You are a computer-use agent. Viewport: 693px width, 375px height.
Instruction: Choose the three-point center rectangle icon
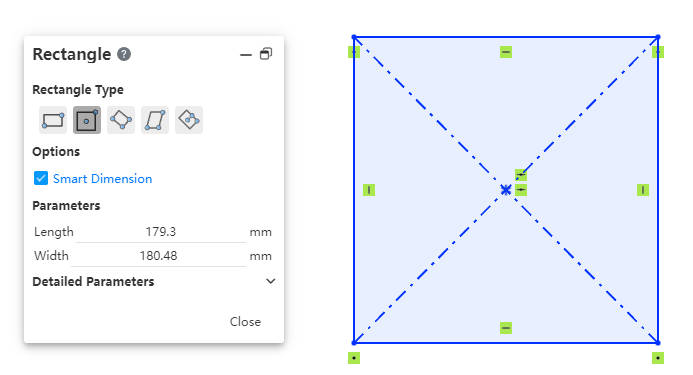pos(189,120)
